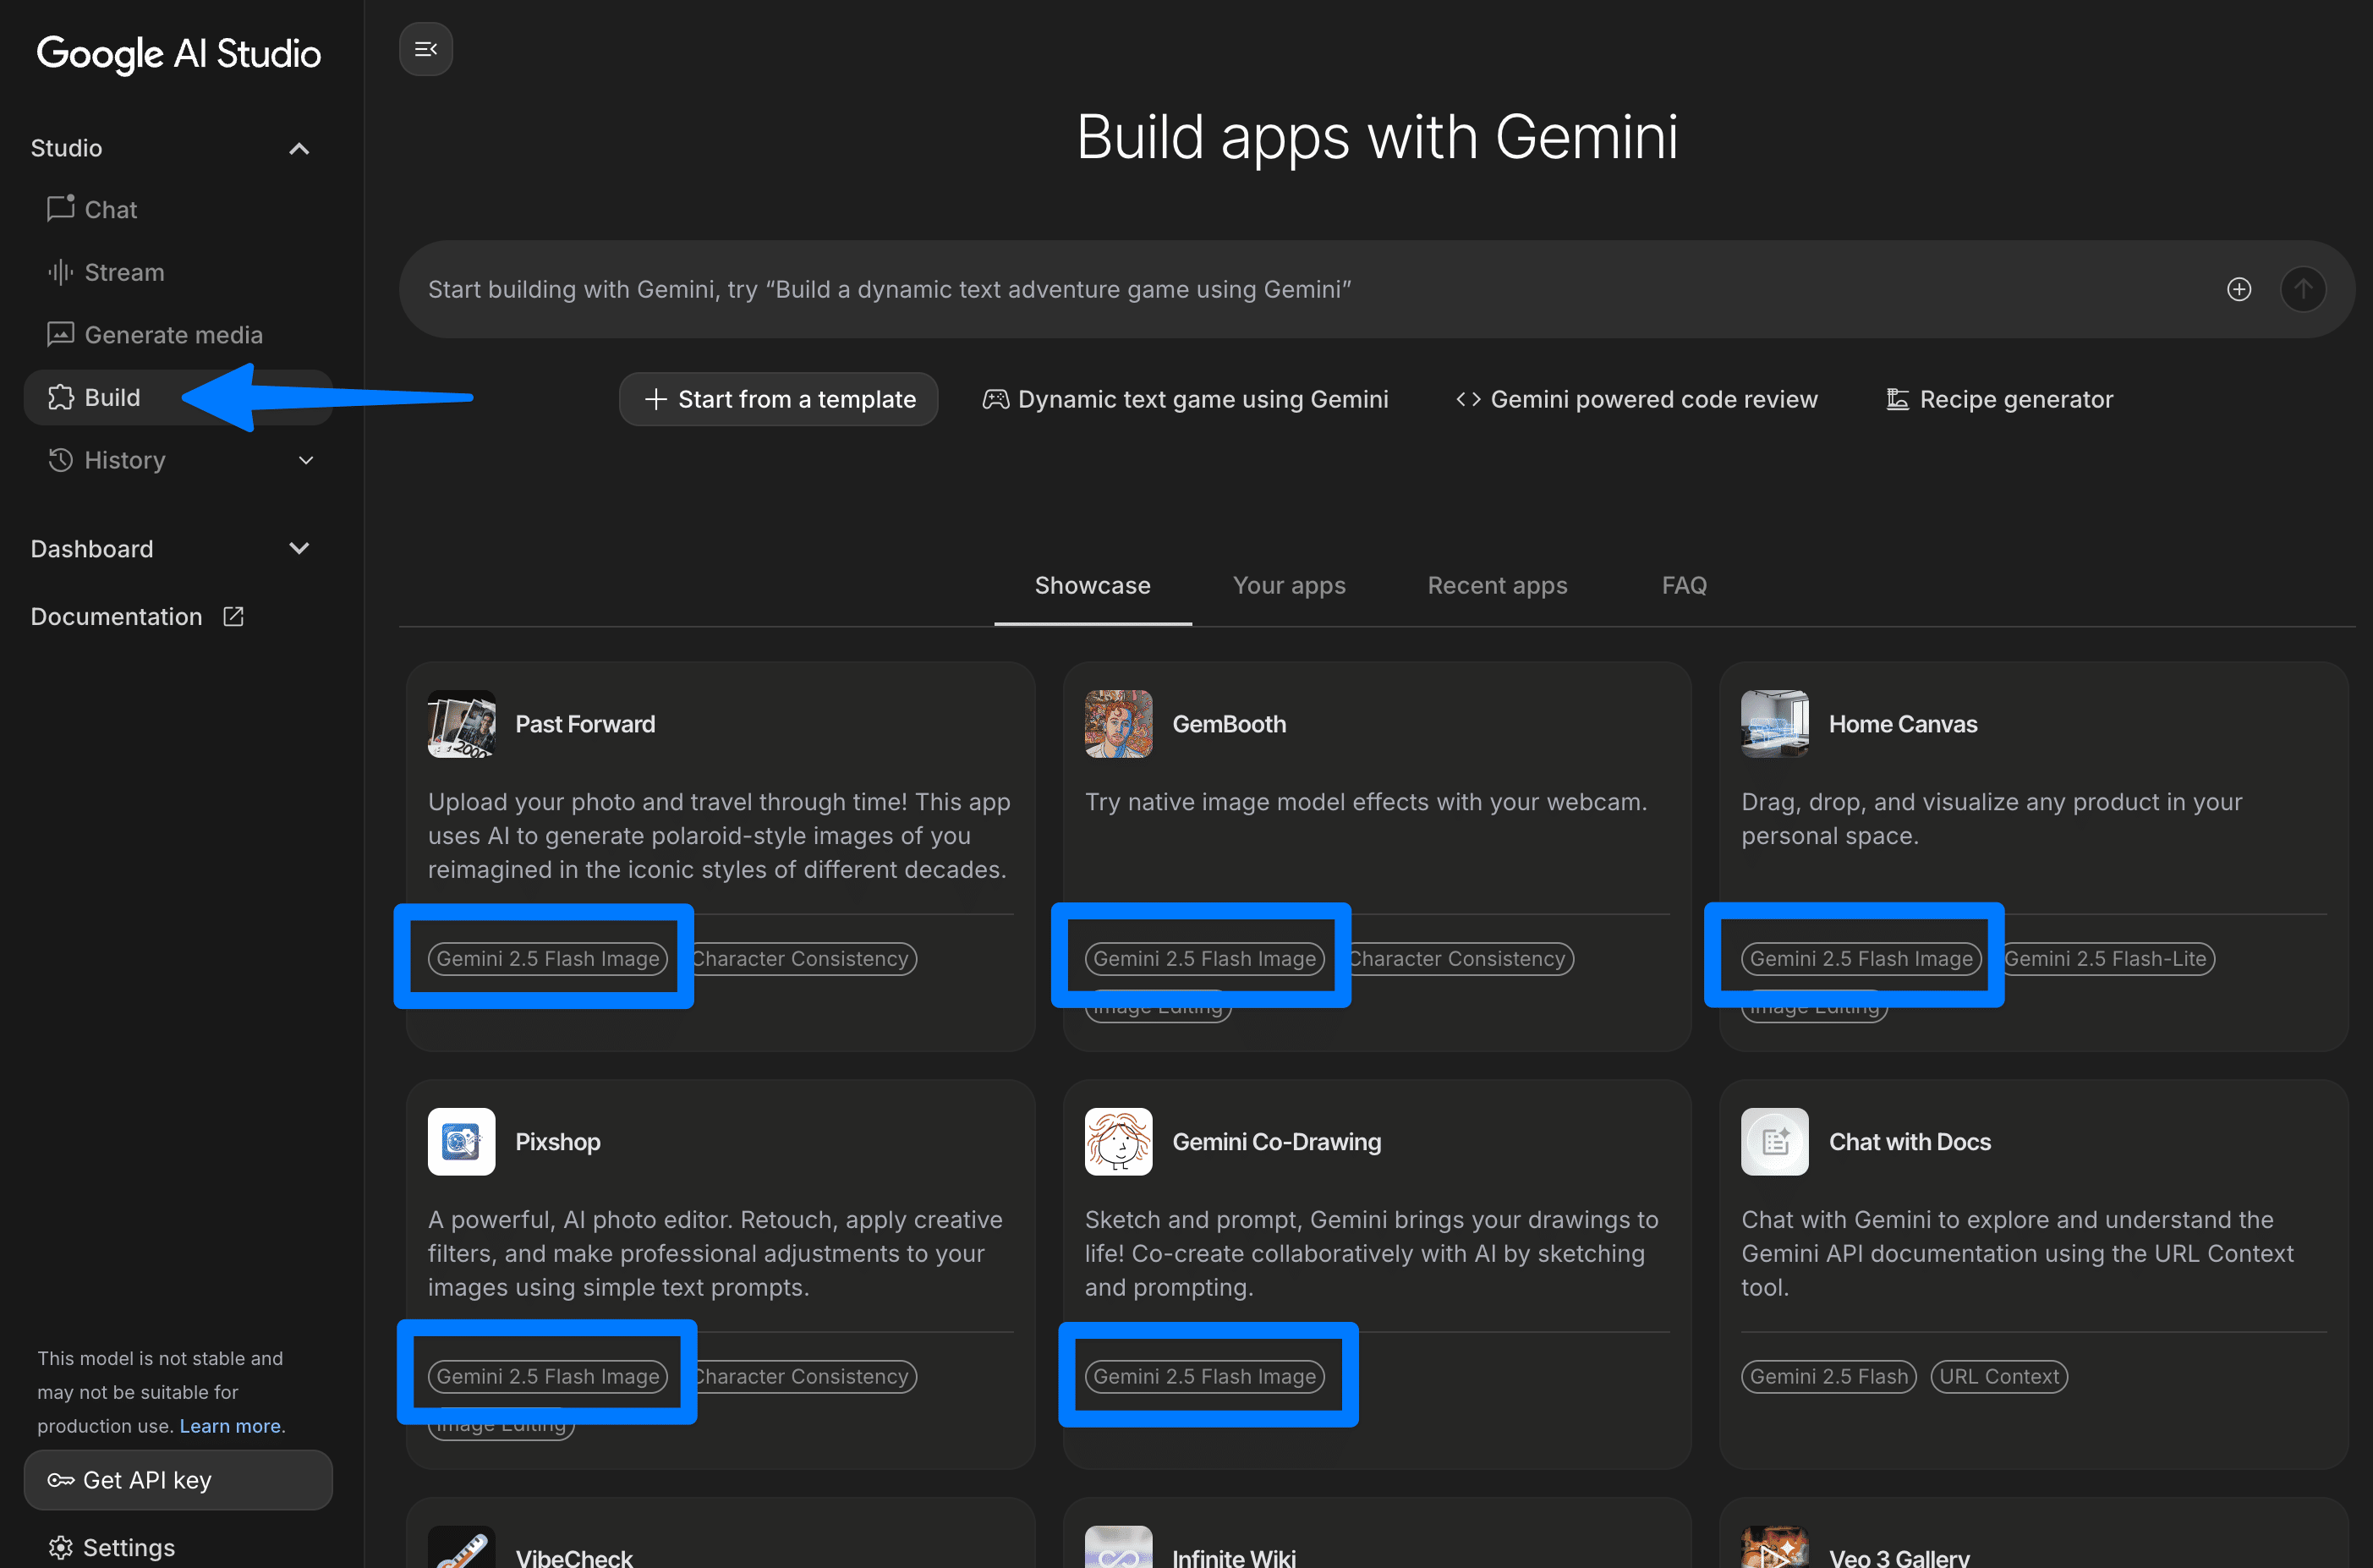Open Chat from the sidebar

(x=110, y=209)
